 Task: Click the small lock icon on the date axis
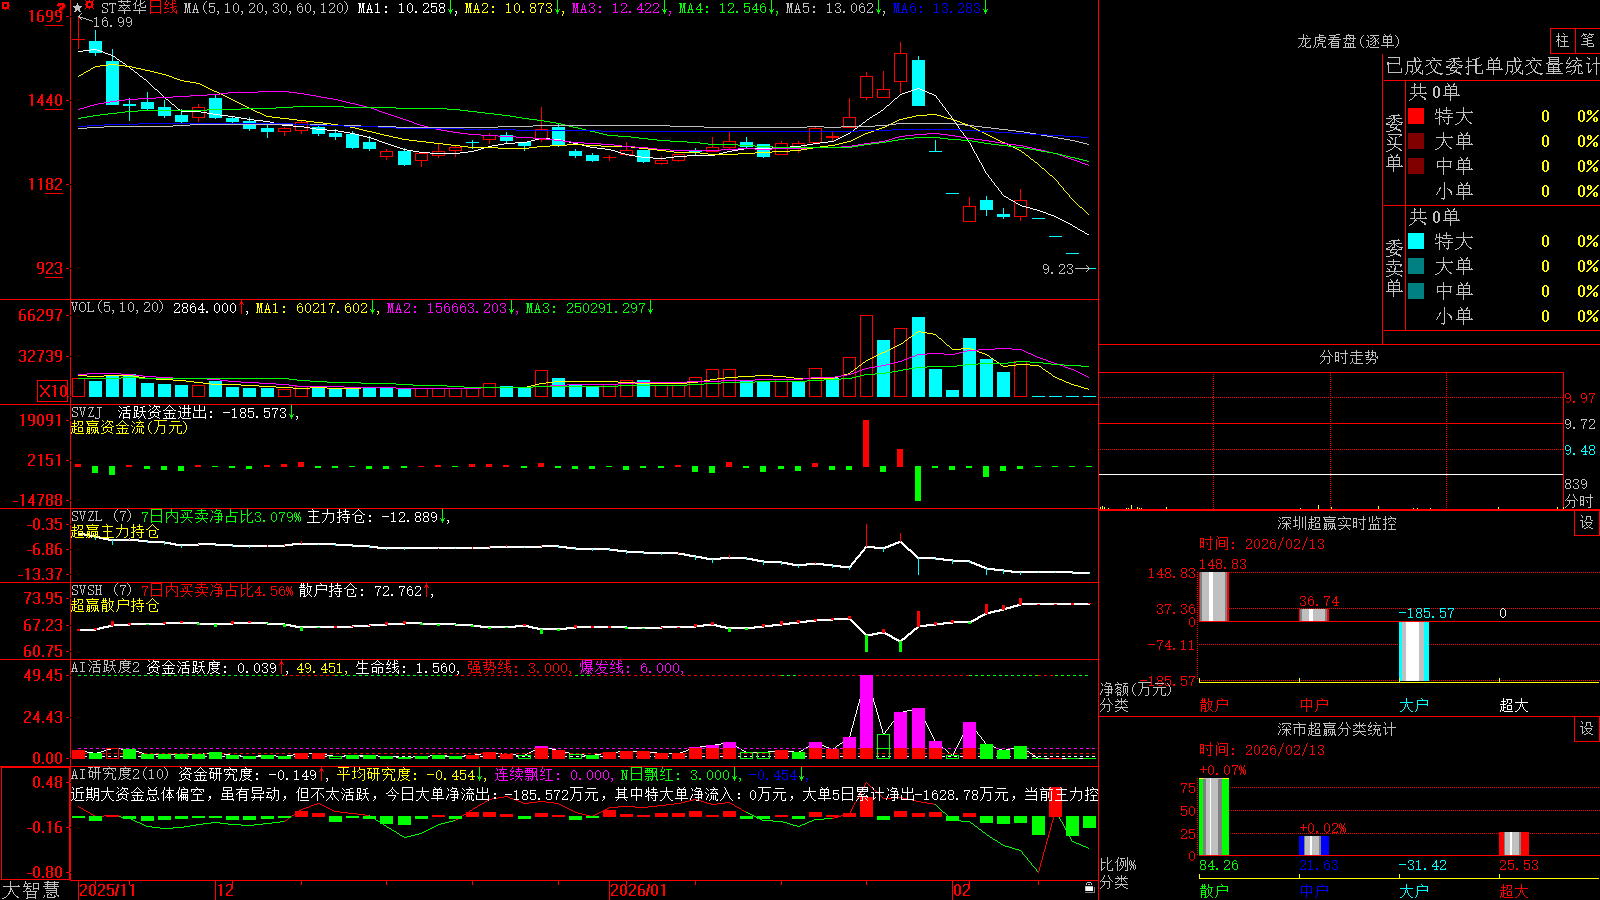1089,887
